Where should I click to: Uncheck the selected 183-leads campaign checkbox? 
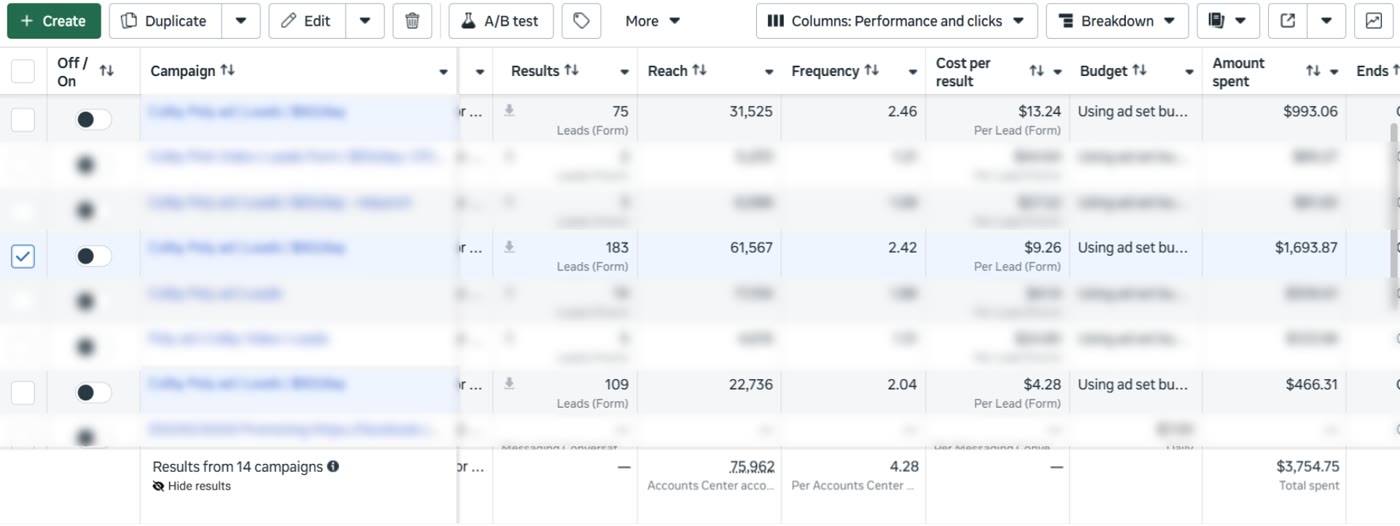coord(22,257)
